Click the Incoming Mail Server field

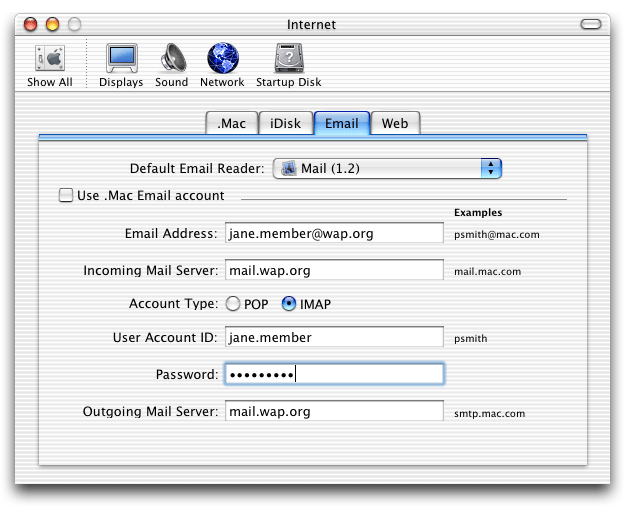334,270
